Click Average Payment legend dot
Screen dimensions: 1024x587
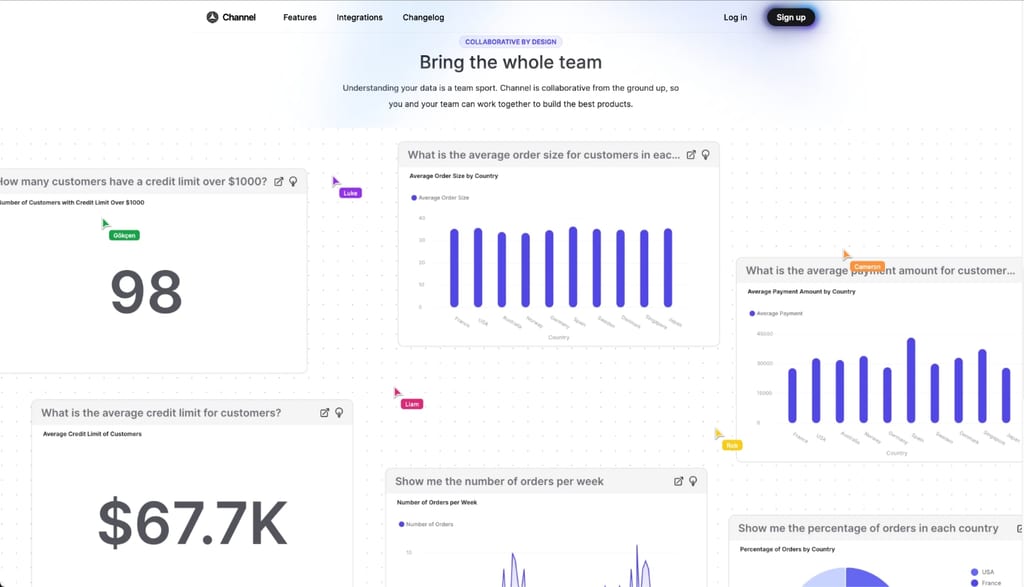coord(752,313)
